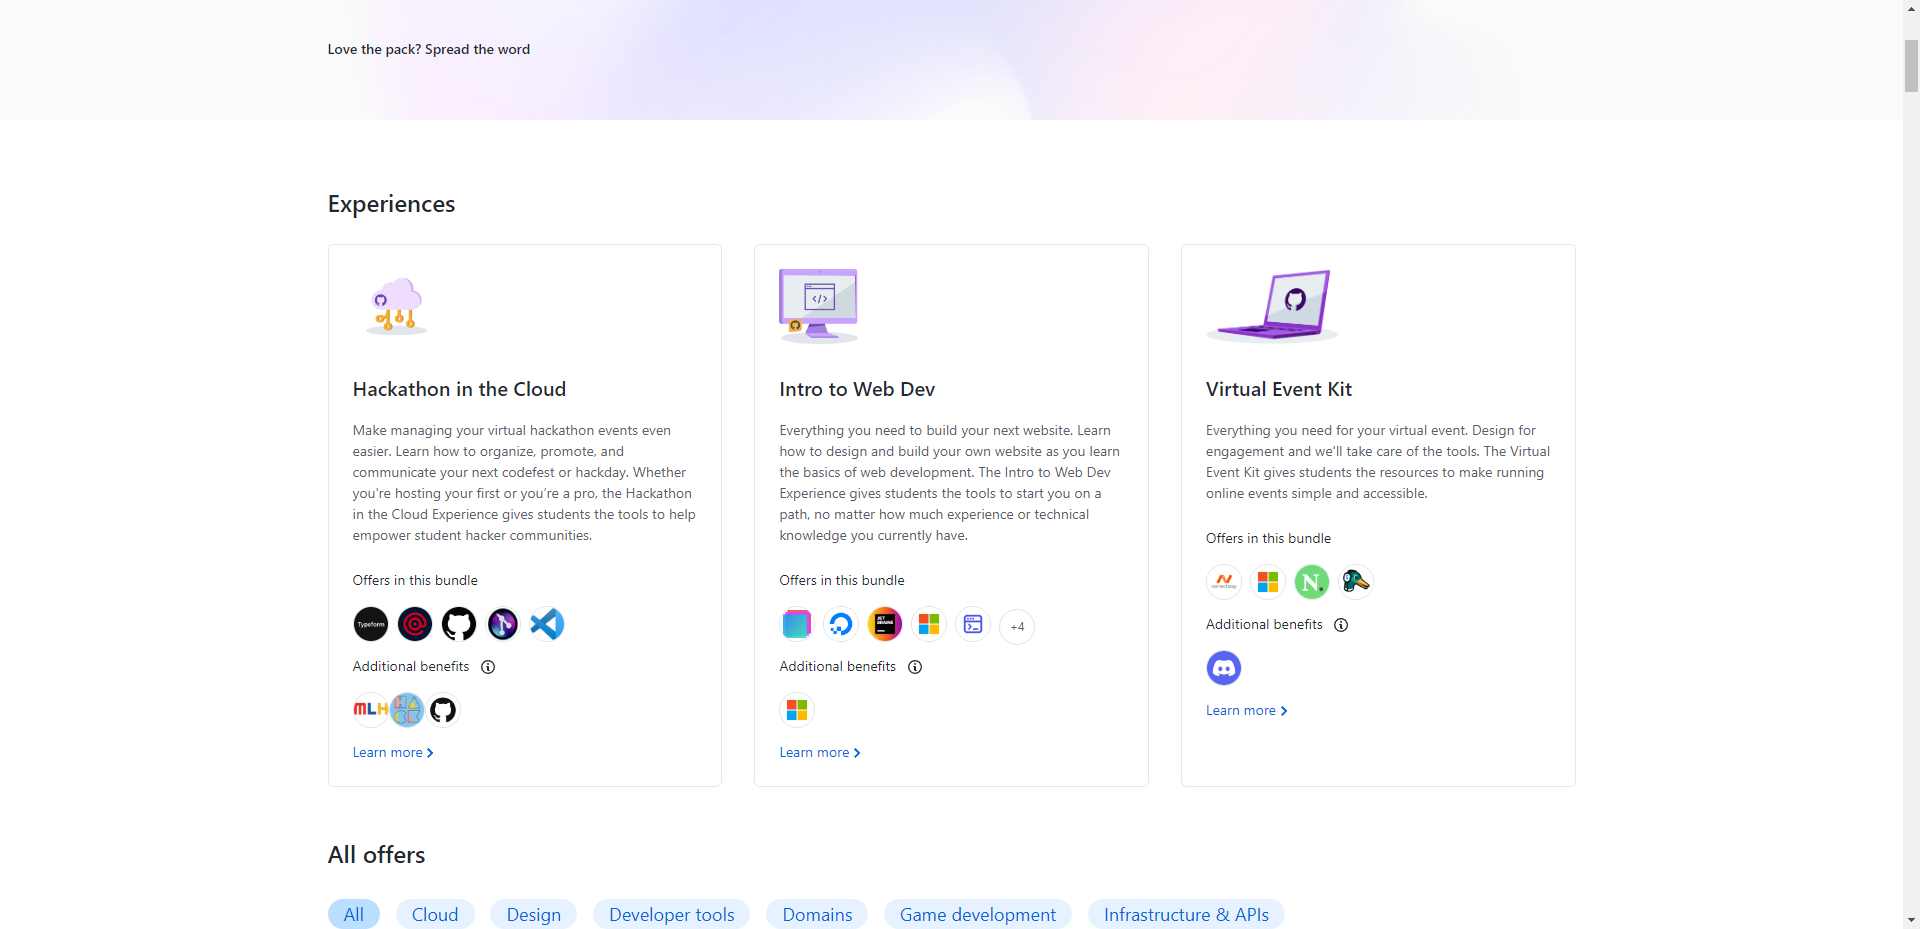The image size is (1920, 929).
Task: Click the page scrollbar down arrow
Action: pyautogui.click(x=1911, y=920)
